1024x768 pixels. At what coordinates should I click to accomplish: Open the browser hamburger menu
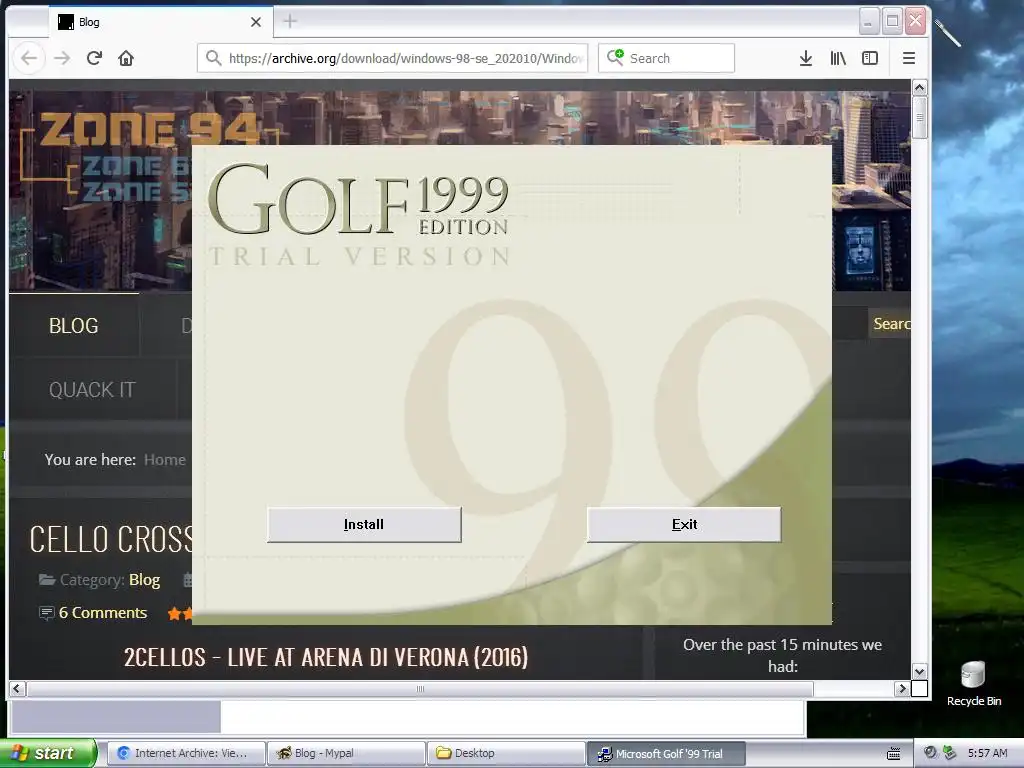click(x=908, y=58)
